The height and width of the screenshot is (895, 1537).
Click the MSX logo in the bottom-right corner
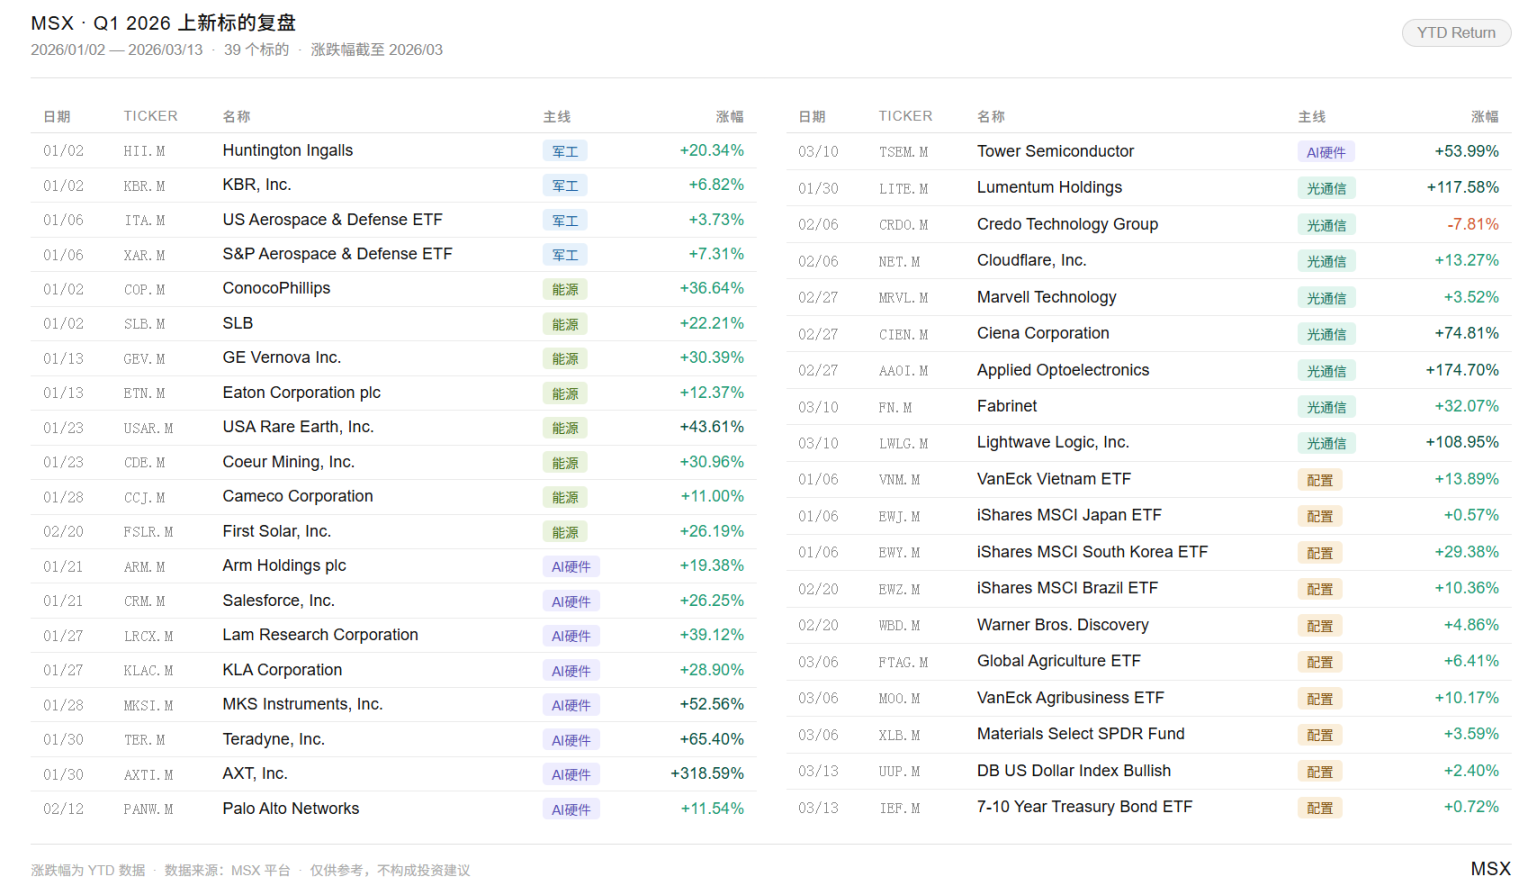coord(1490,868)
